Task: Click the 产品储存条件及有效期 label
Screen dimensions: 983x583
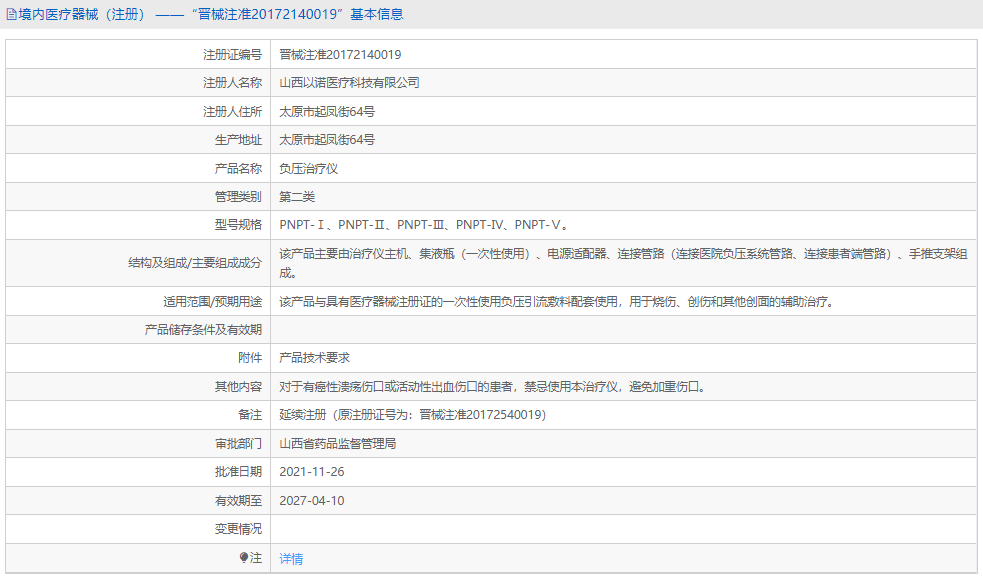Action: tap(203, 330)
